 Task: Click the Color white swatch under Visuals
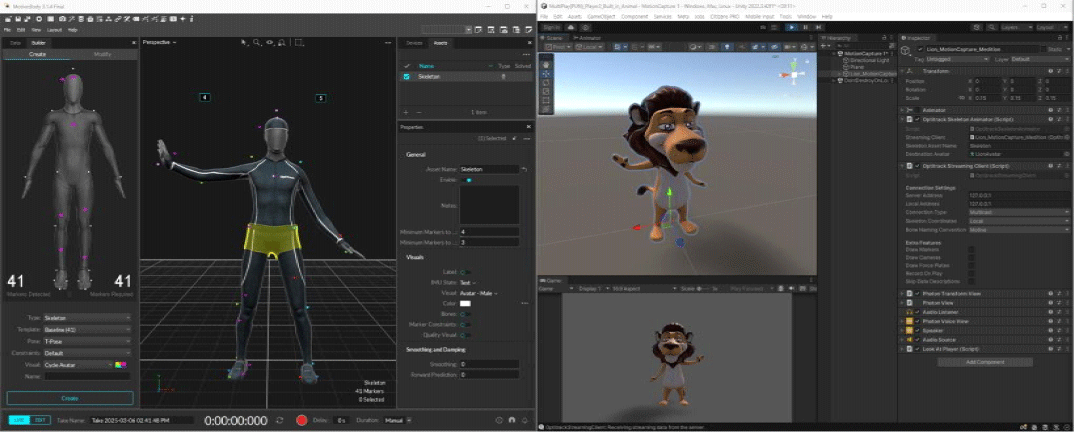[x=465, y=303]
